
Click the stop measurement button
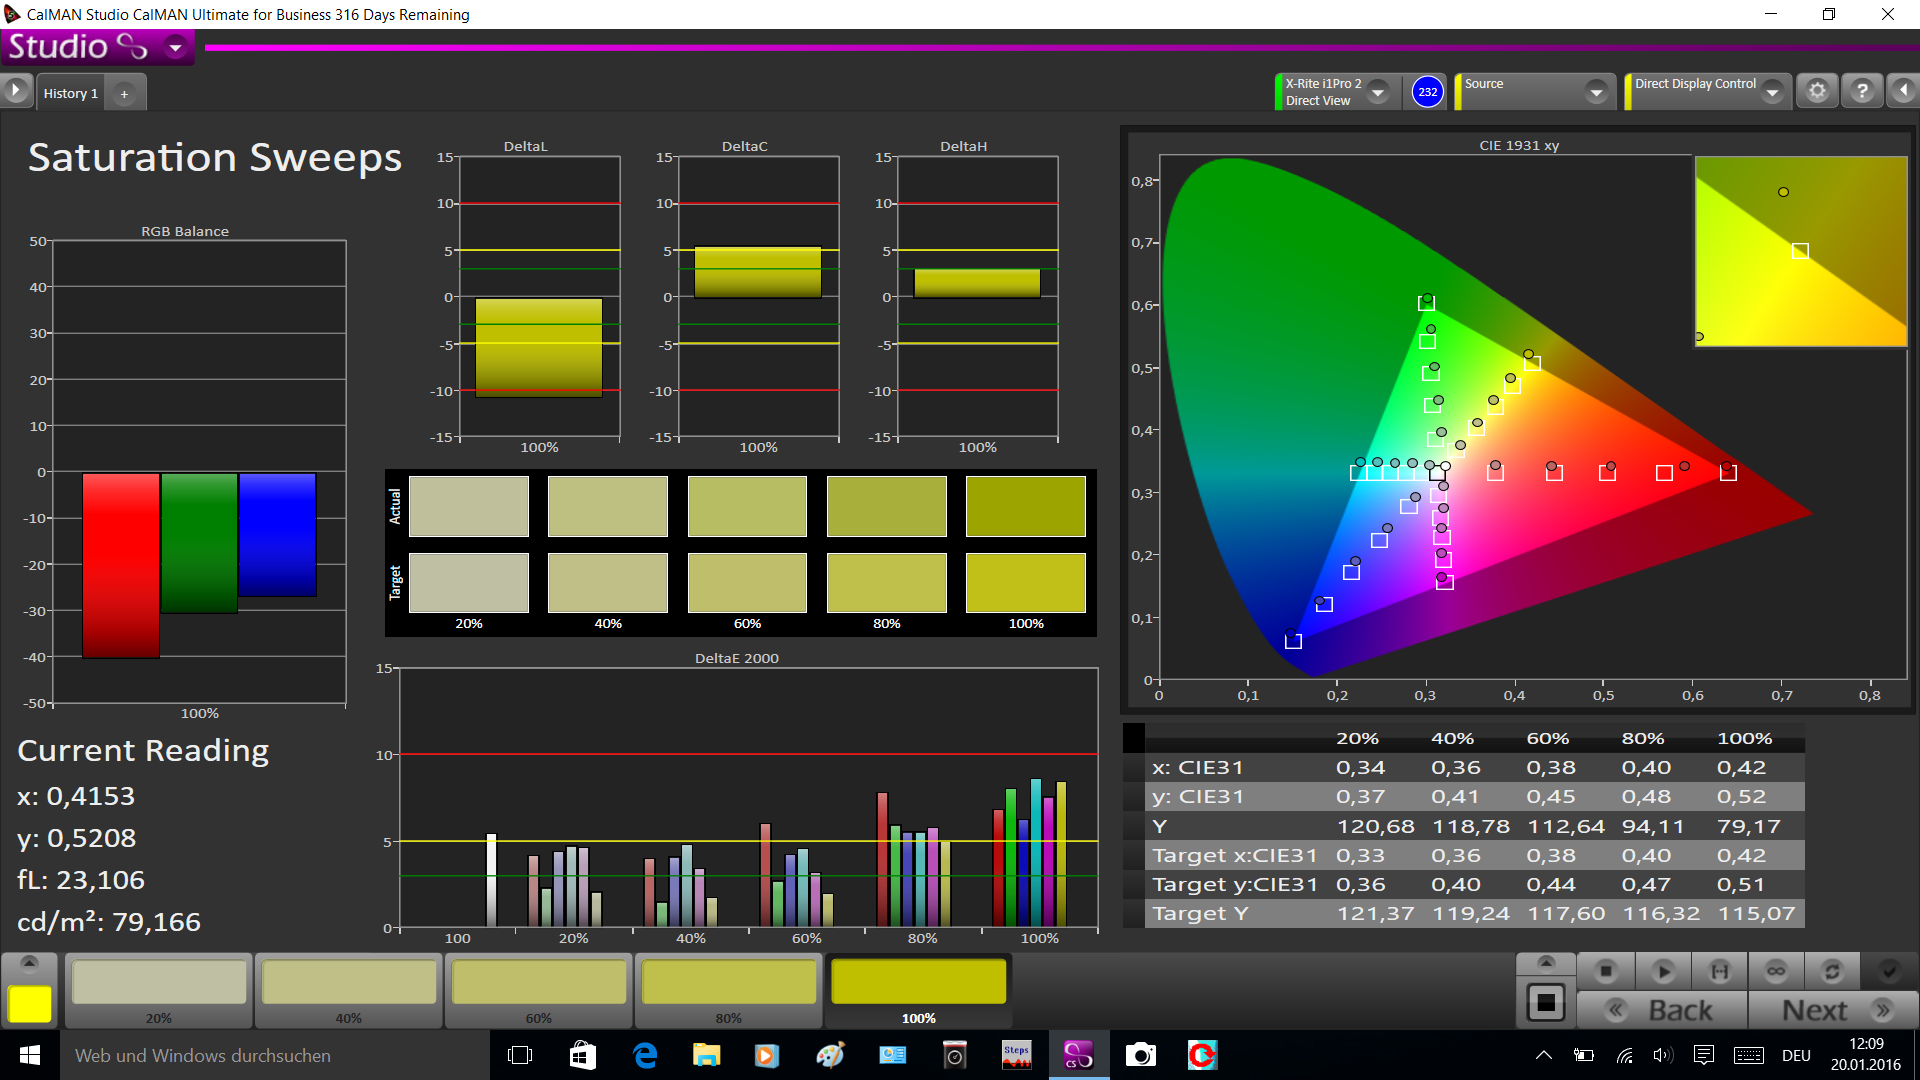click(1606, 971)
